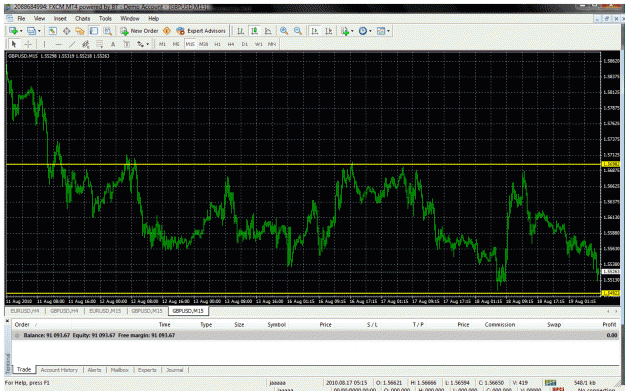Open the chart templates dropdown
625x391 pixels.
[383, 31]
